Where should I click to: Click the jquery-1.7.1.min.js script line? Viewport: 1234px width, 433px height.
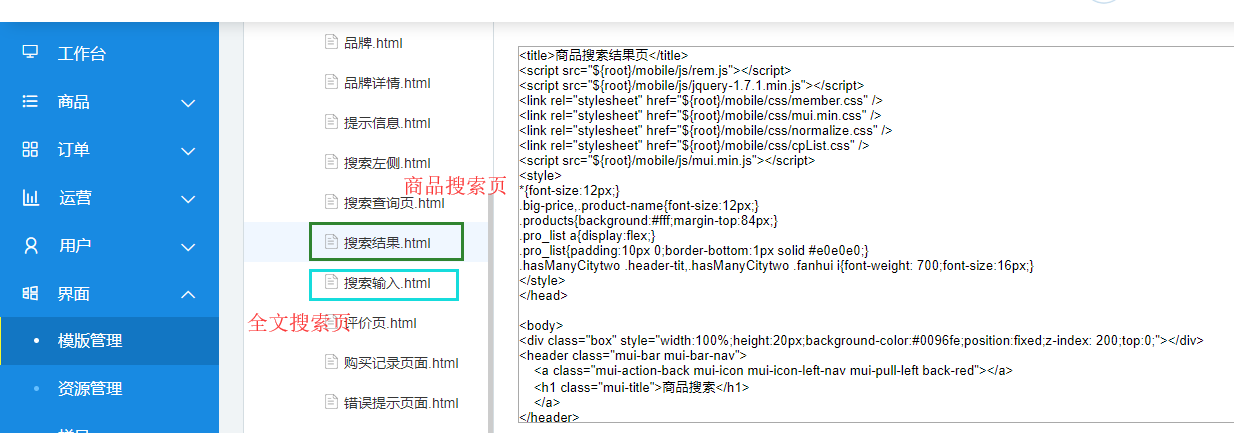pos(691,86)
